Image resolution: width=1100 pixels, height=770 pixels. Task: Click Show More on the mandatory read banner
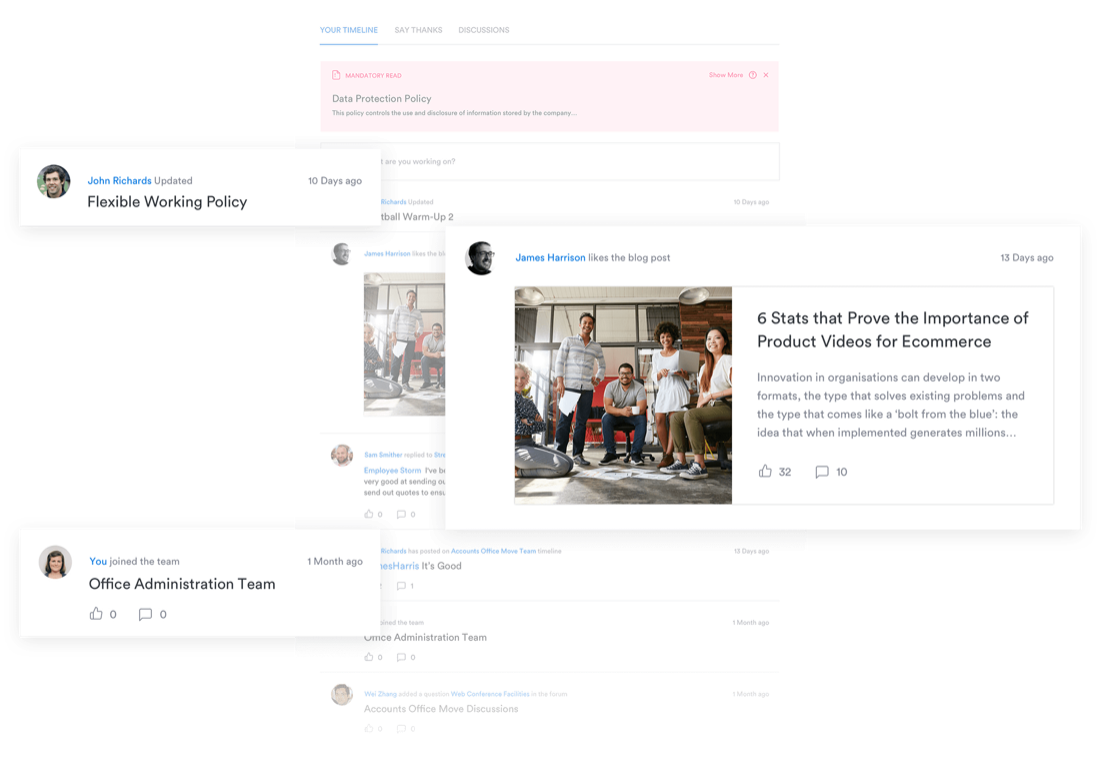(x=725, y=75)
